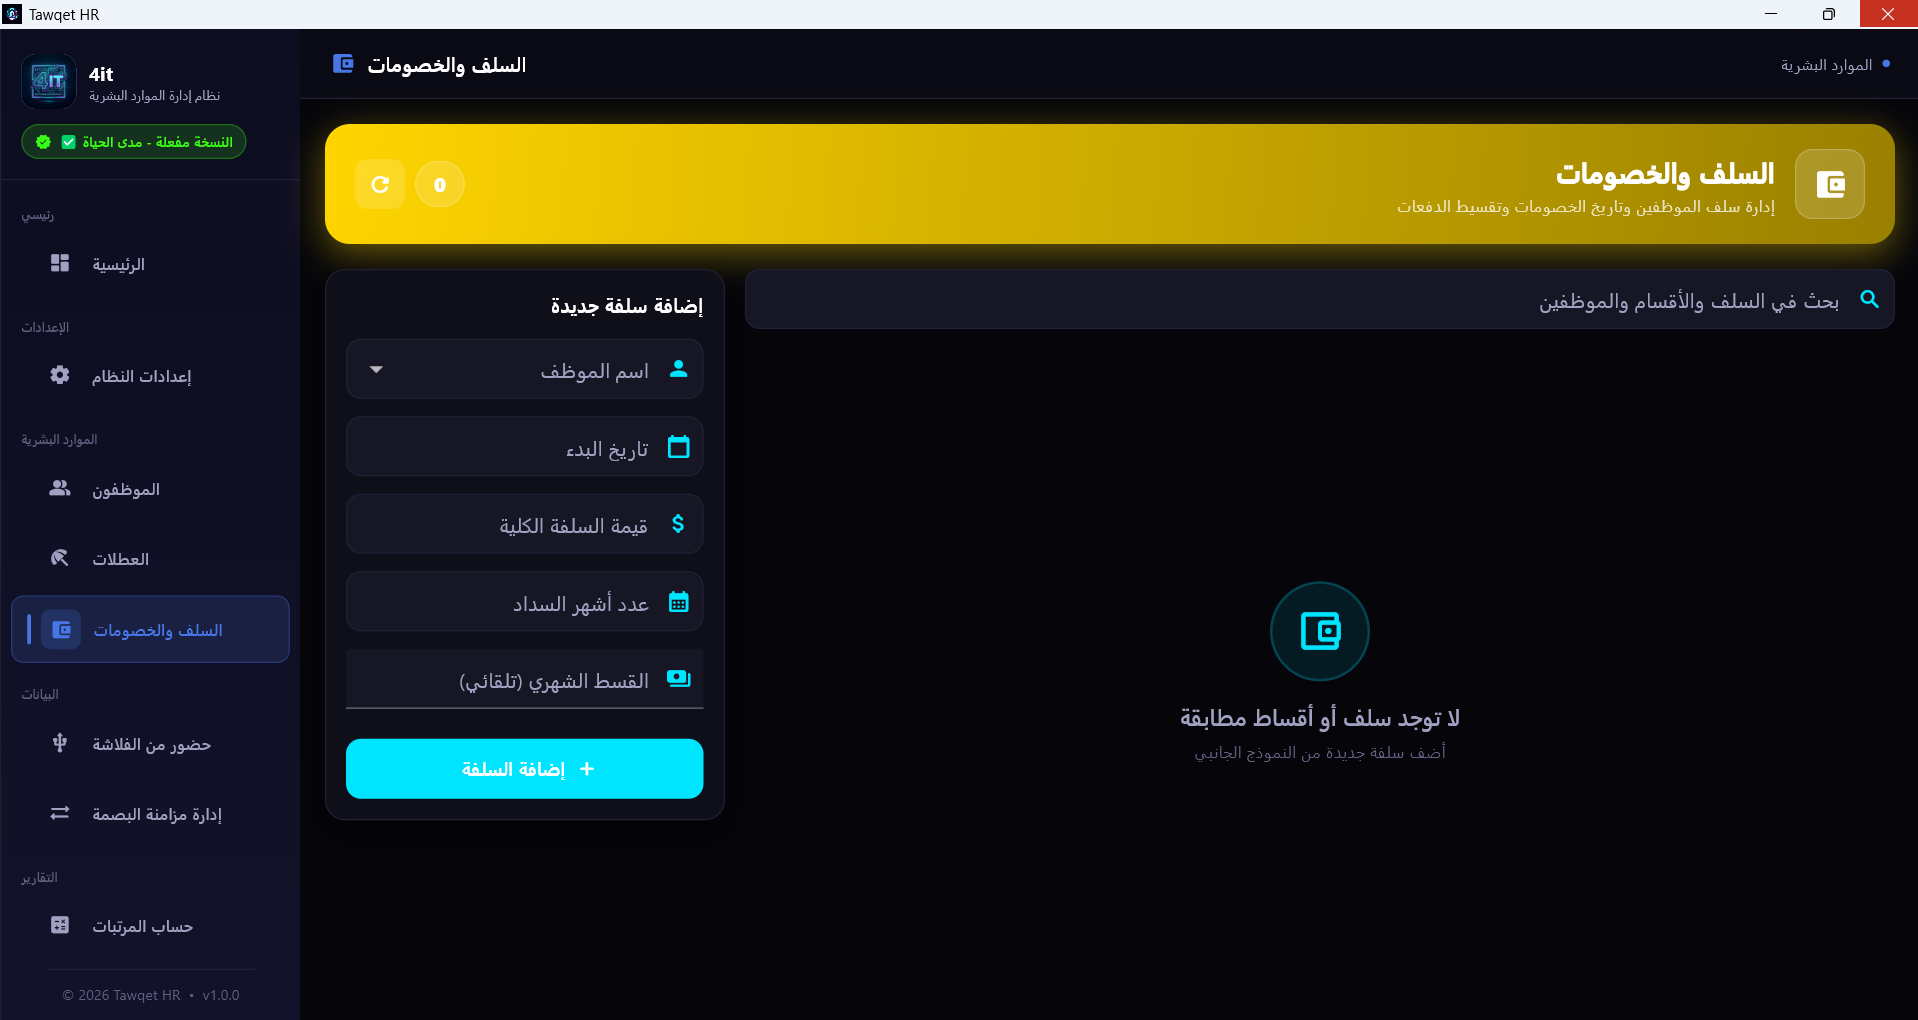Click wallet icon beside page title السلف والخصومات
This screenshot has height=1020, width=1918.
(343, 64)
